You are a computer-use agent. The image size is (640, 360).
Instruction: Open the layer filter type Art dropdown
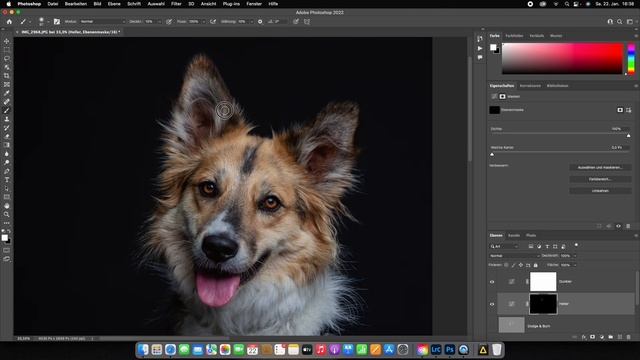(504, 247)
